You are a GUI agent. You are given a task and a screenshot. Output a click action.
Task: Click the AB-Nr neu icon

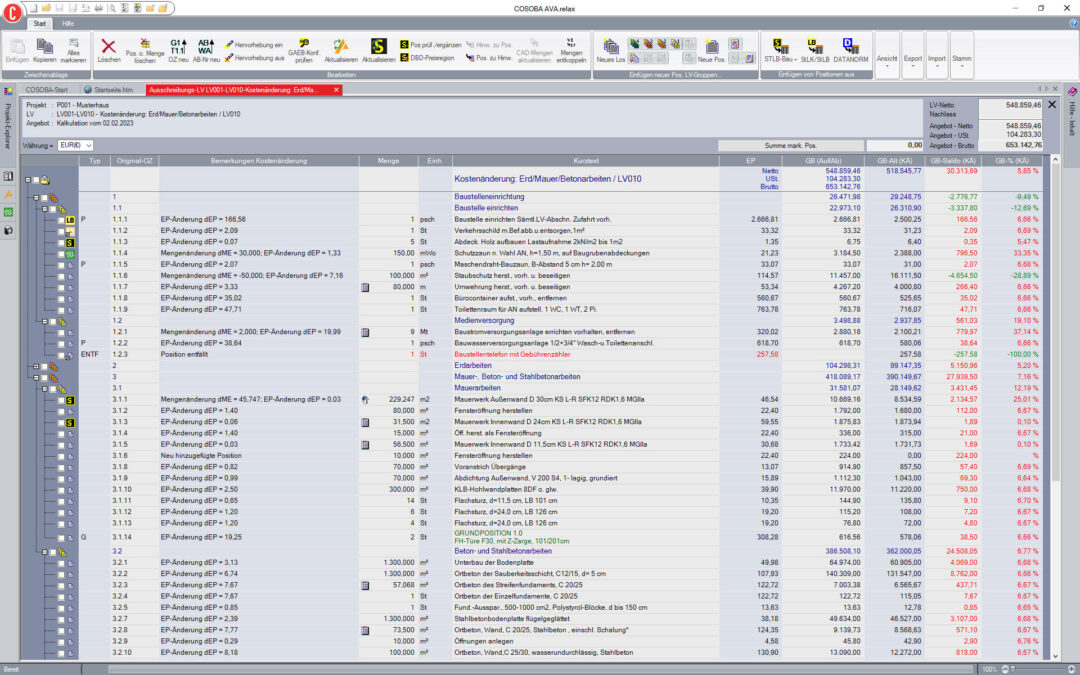coord(206,51)
